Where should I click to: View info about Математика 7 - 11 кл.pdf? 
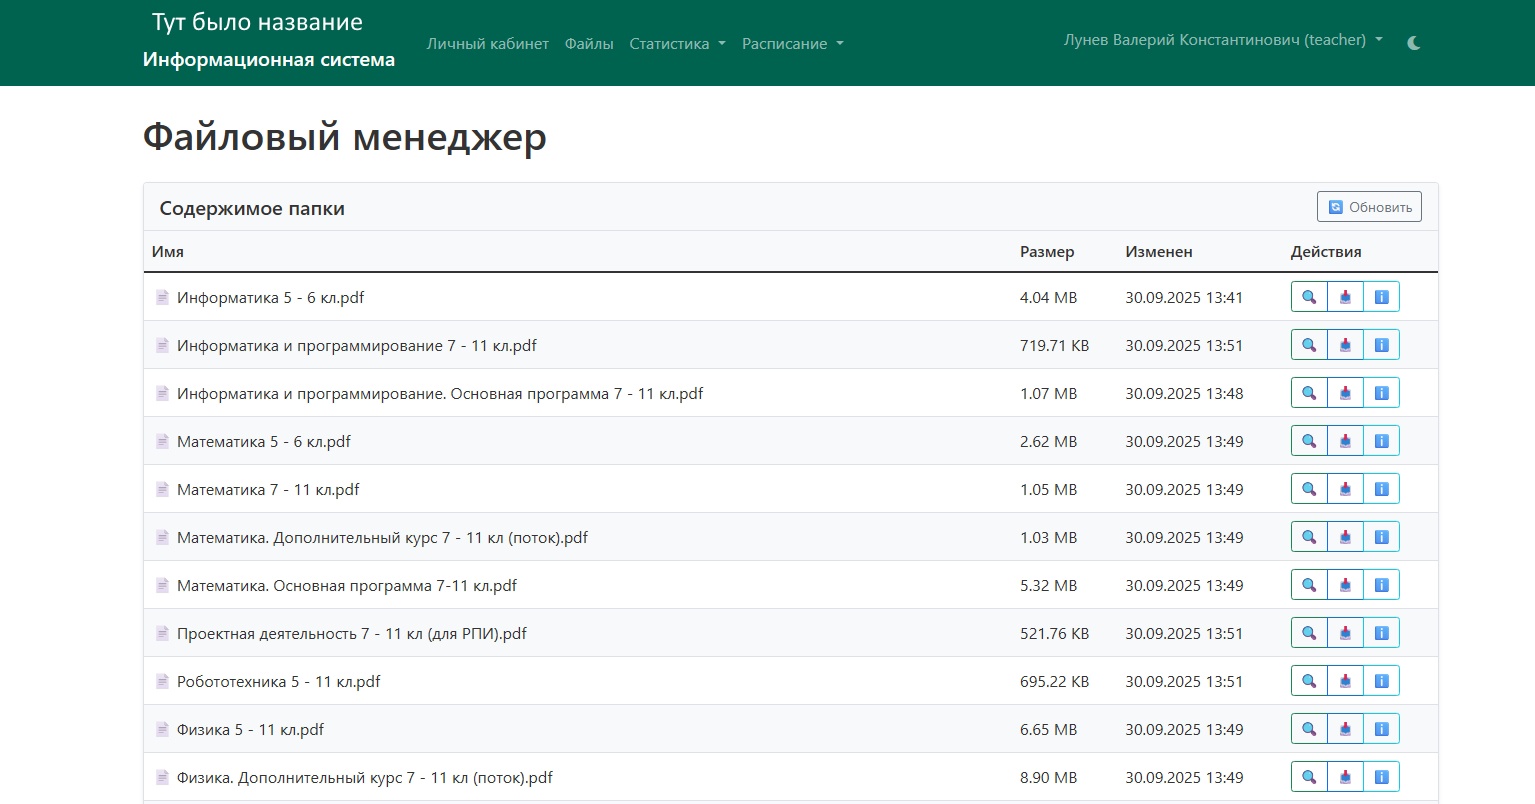1381,488
